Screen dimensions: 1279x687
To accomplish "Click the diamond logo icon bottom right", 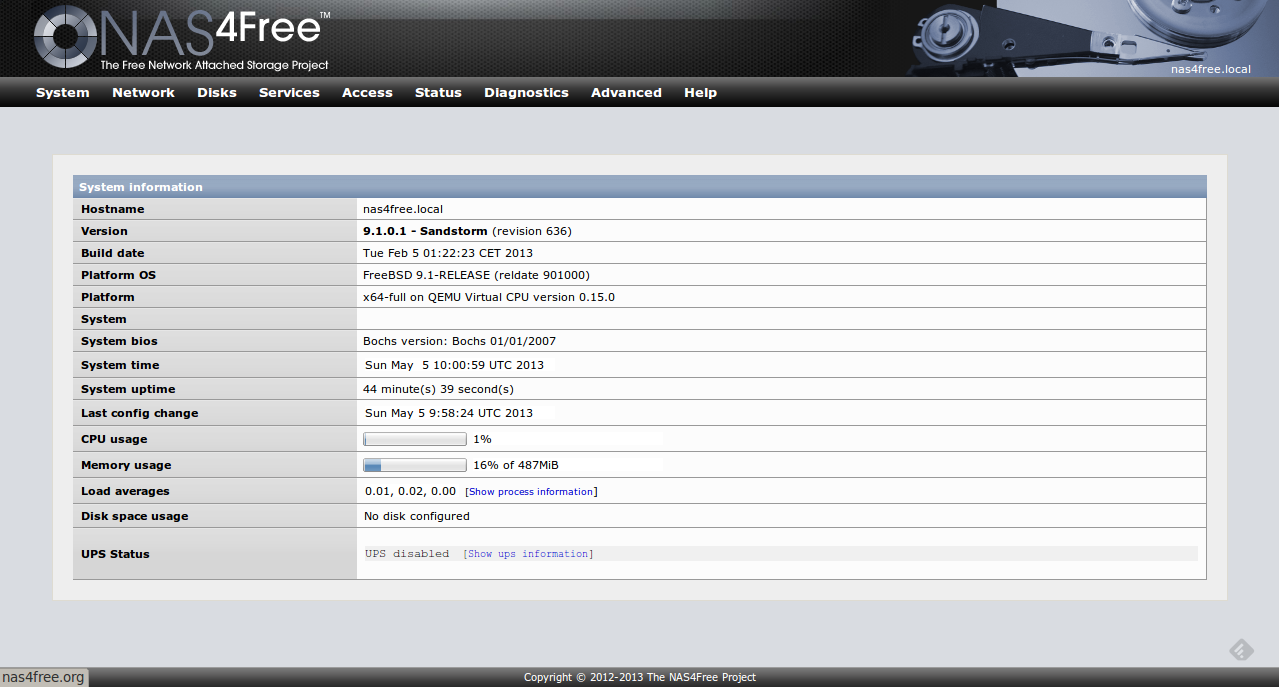I will 1240,649.
